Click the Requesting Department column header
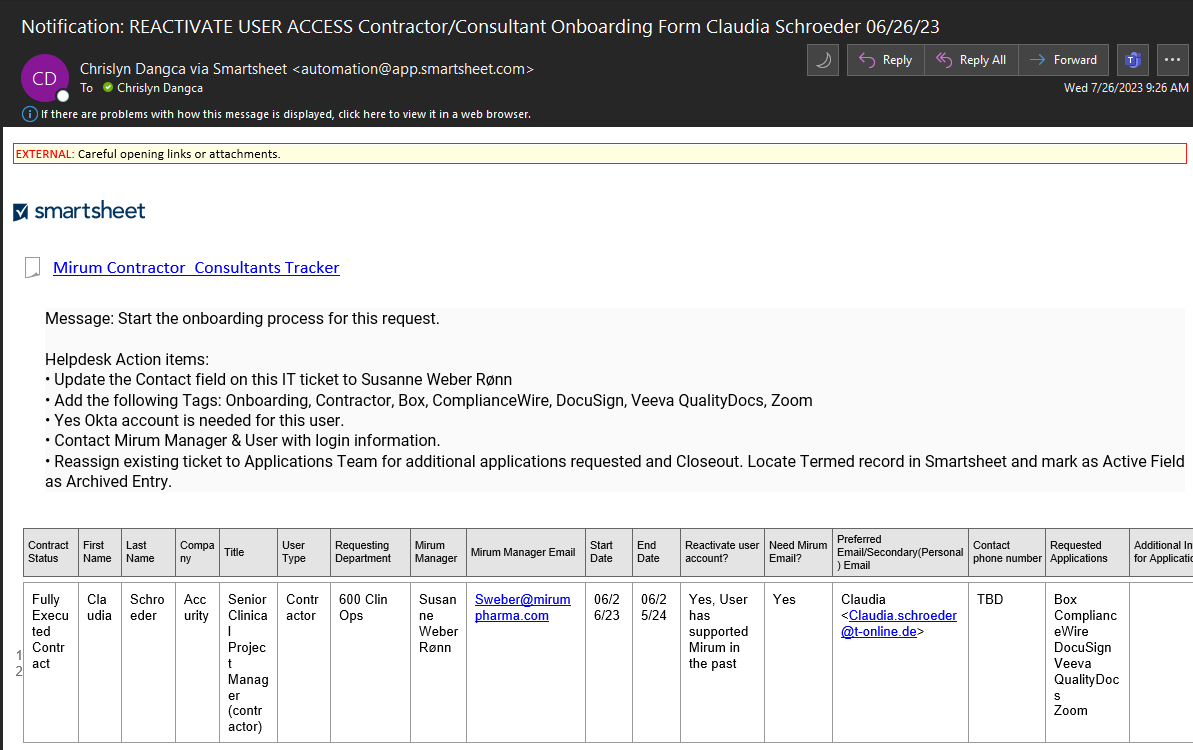1193x750 pixels. (371, 551)
